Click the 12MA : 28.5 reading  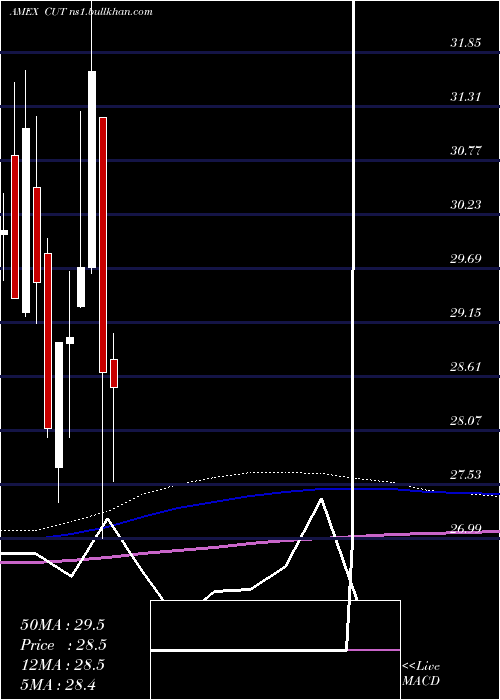click(x=62, y=665)
